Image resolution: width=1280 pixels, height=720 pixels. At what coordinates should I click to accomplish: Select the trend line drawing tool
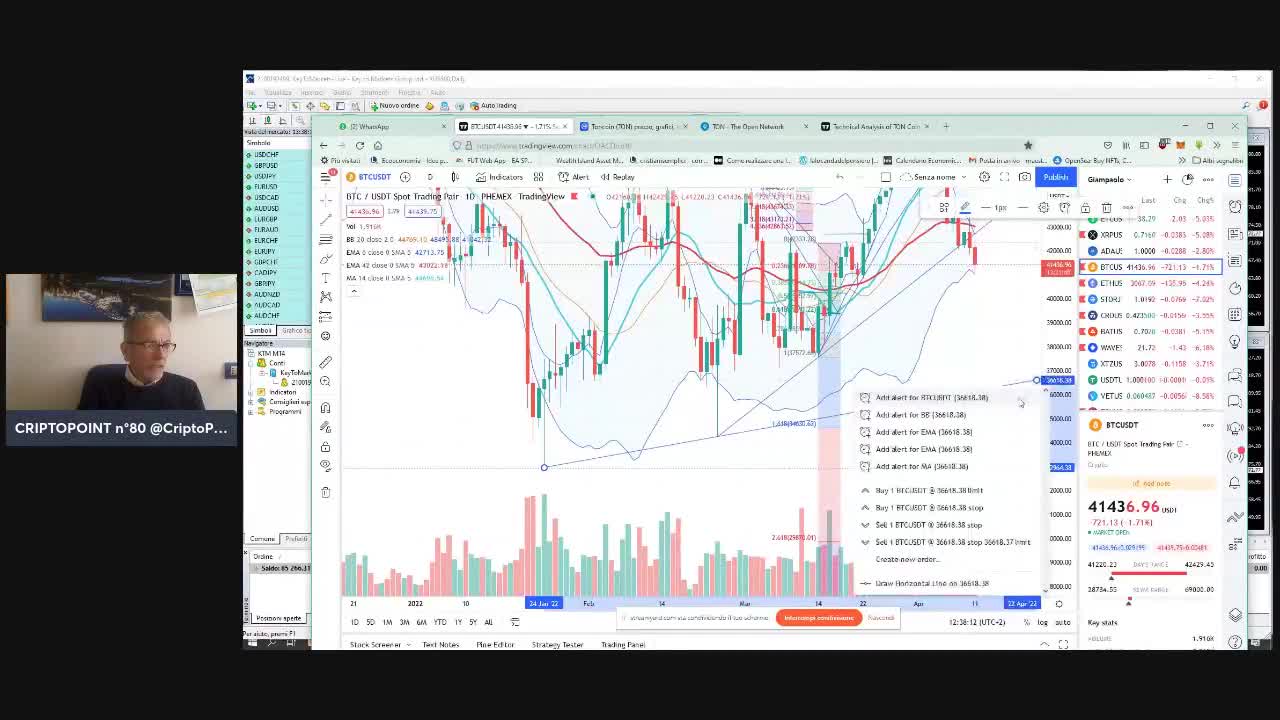[325, 219]
